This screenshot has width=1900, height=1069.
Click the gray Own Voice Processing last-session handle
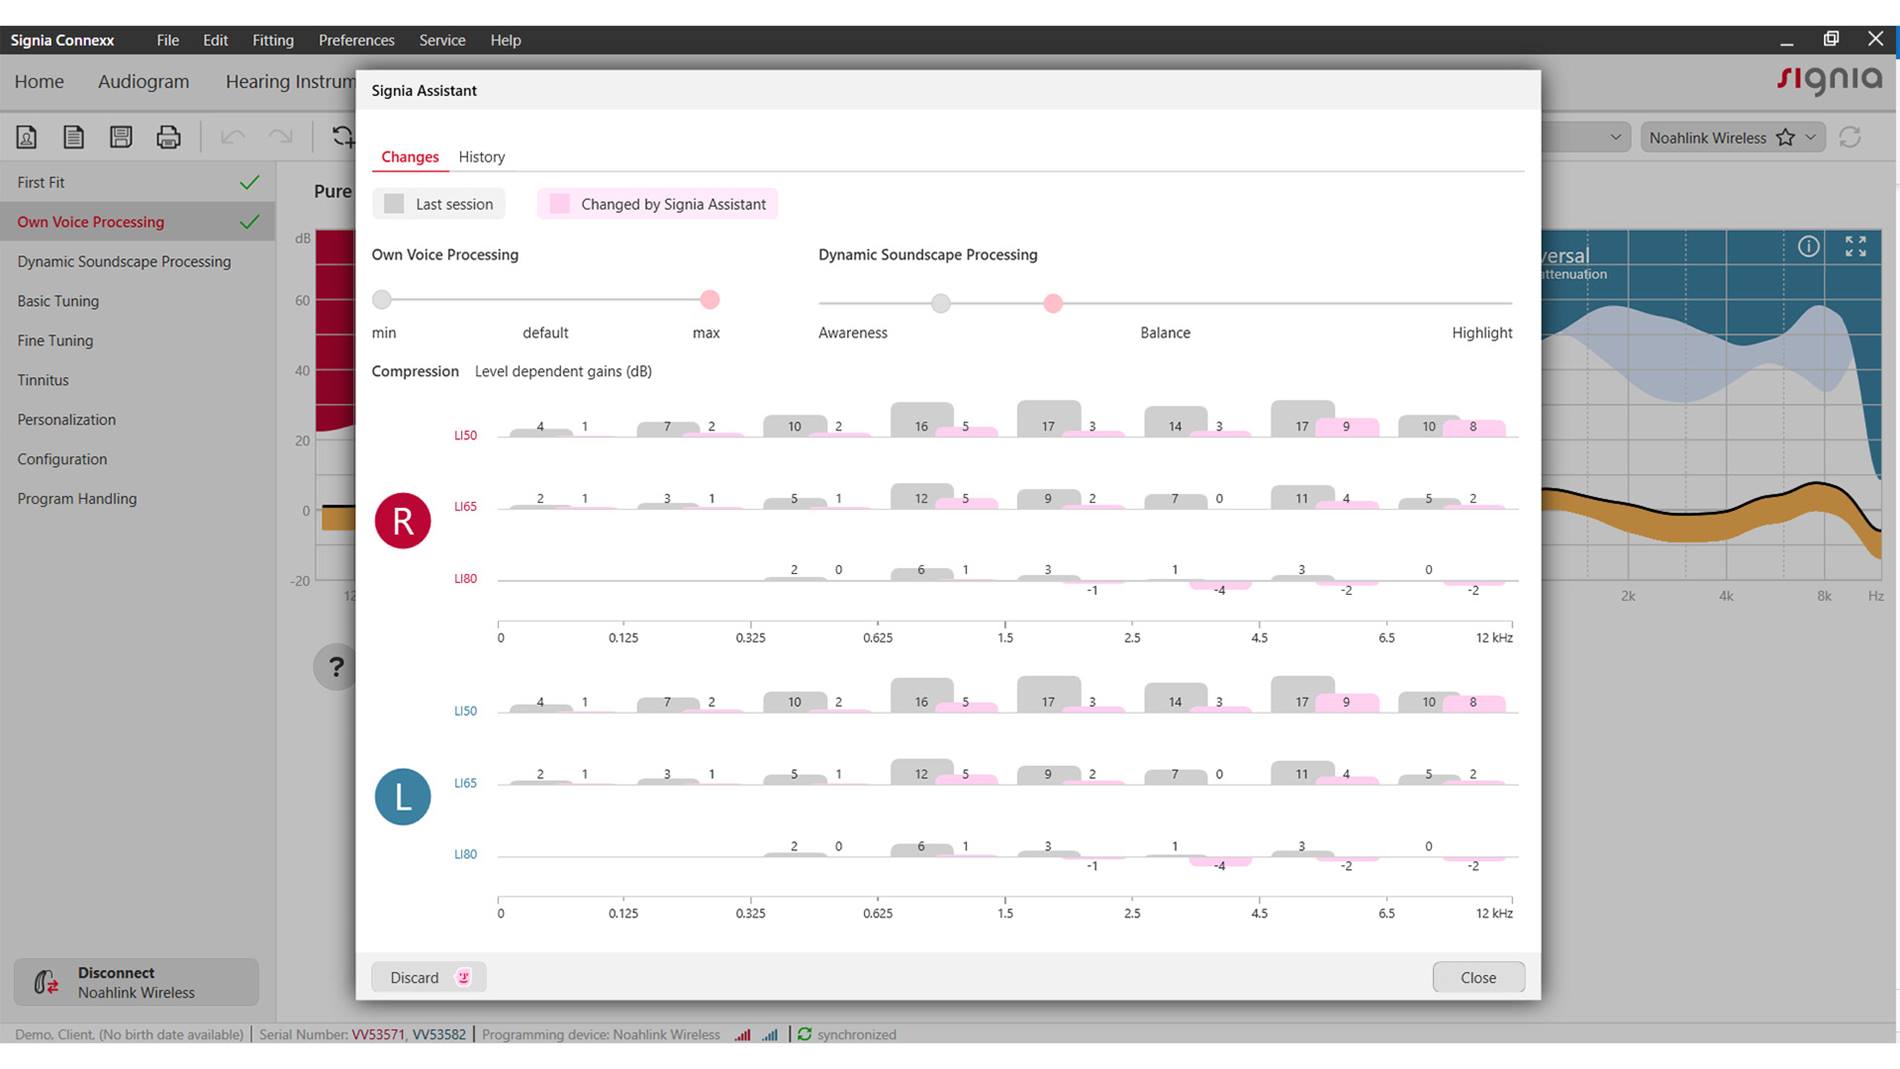point(382,299)
